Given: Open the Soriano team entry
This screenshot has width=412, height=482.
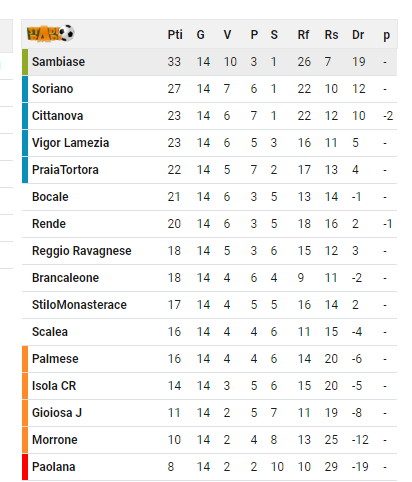Looking at the screenshot, I should pyautogui.click(x=209, y=89).
